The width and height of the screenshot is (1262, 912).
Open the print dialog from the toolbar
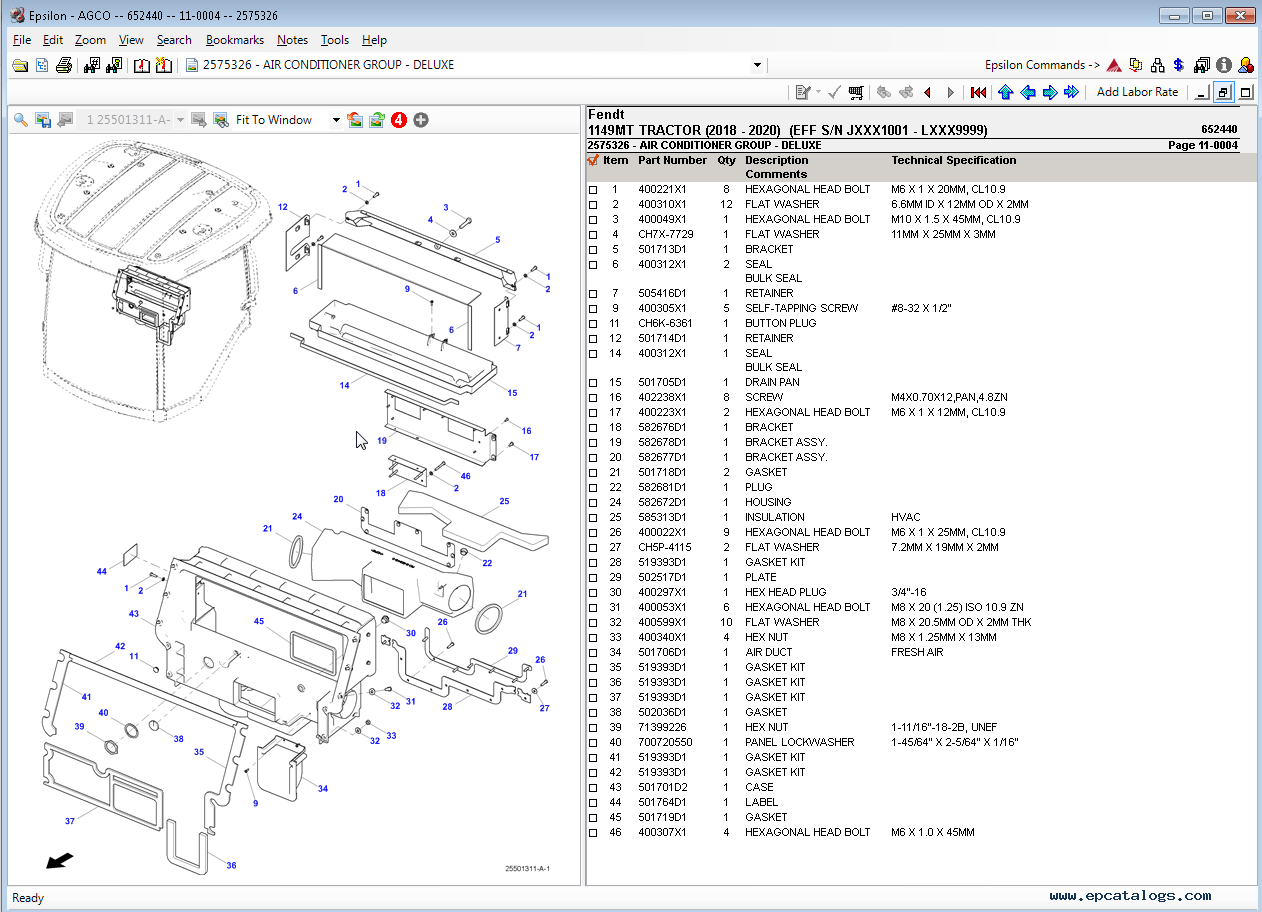62,64
